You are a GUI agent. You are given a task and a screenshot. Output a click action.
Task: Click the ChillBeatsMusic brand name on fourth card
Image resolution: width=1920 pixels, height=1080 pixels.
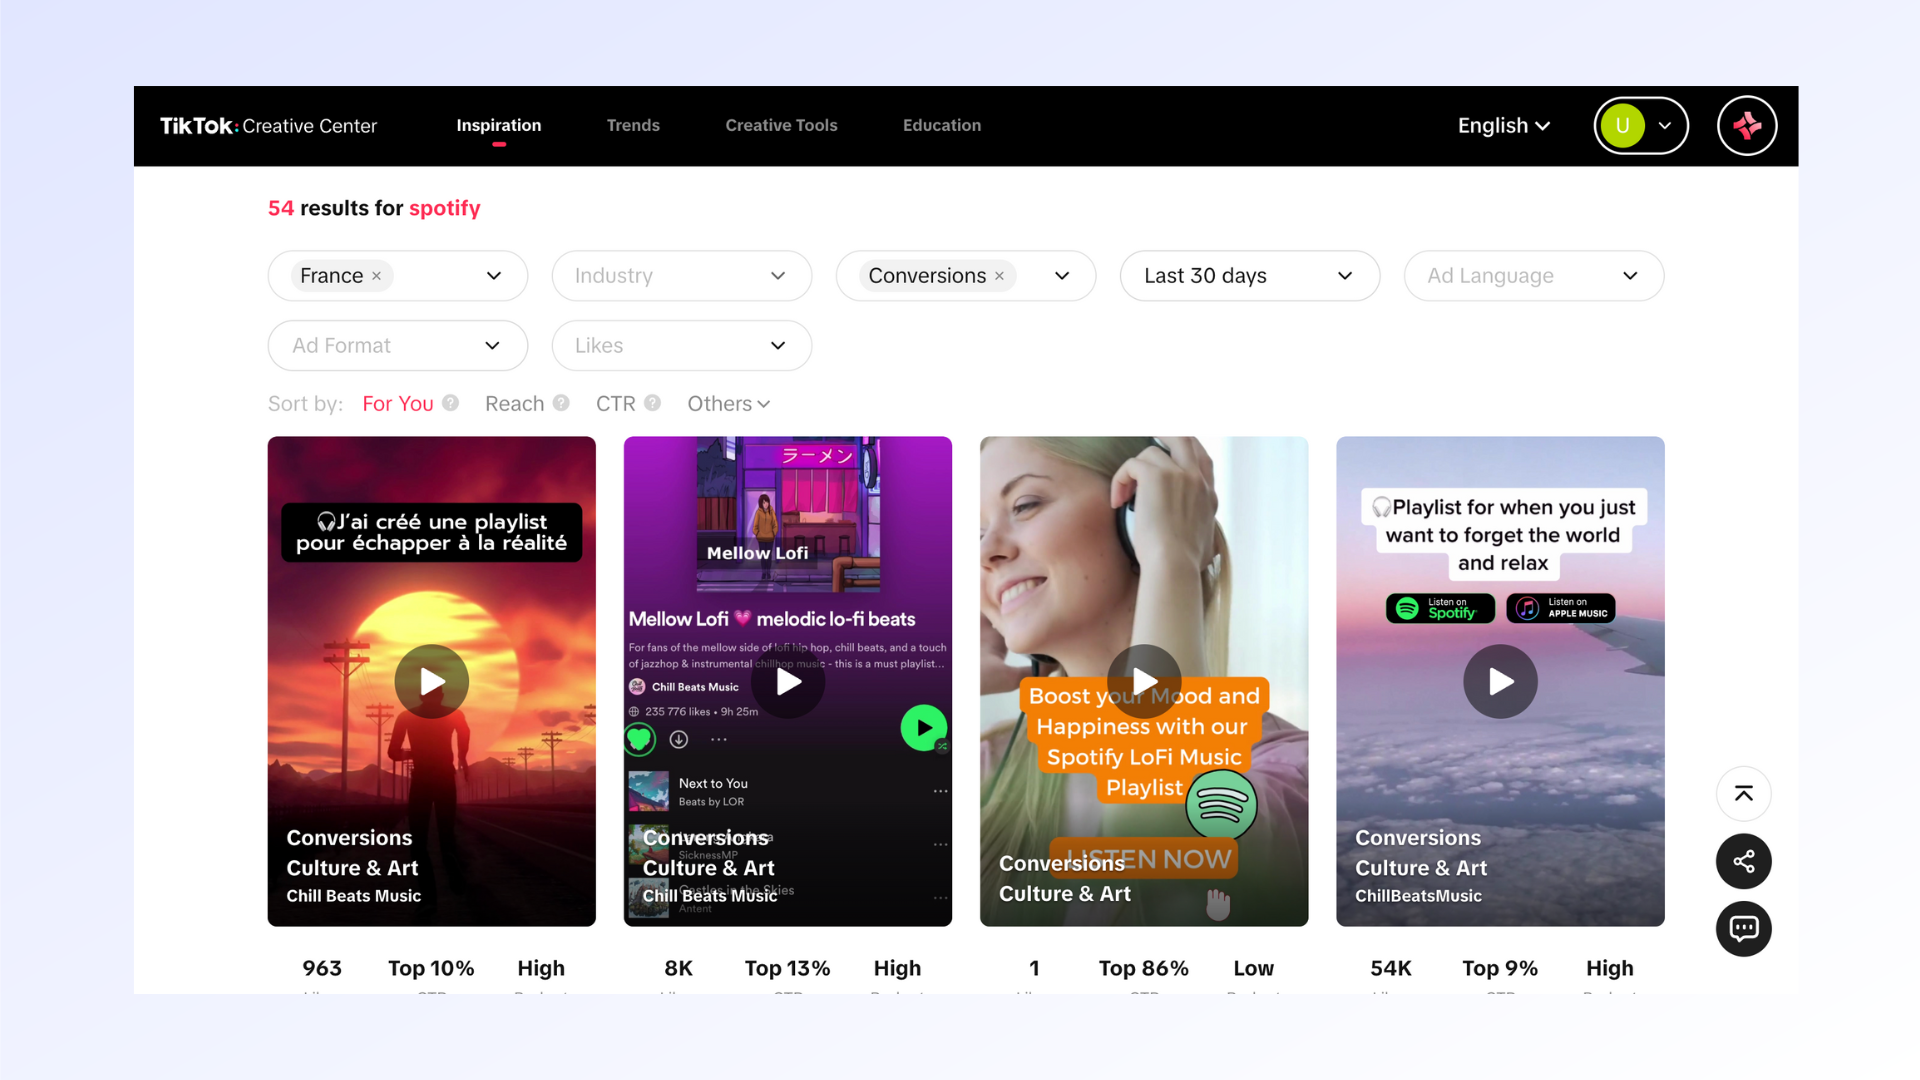tap(1418, 897)
